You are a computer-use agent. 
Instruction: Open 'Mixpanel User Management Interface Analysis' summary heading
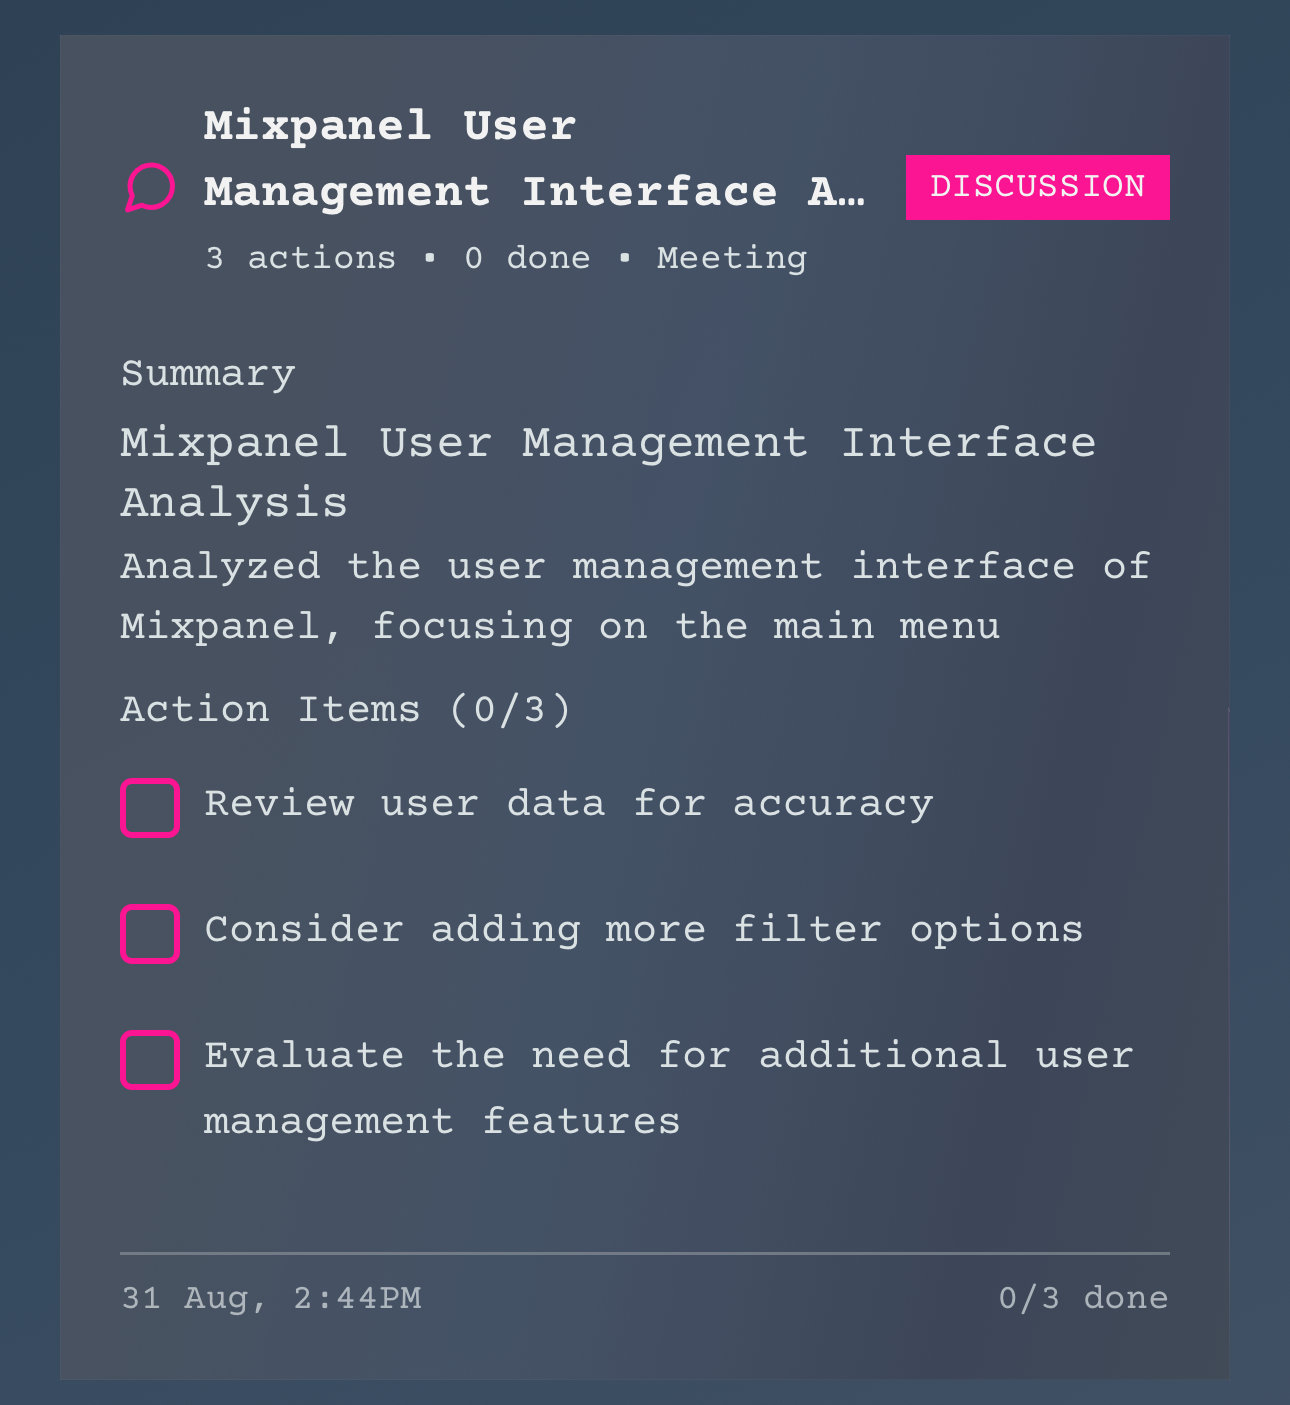click(x=608, y=472)
